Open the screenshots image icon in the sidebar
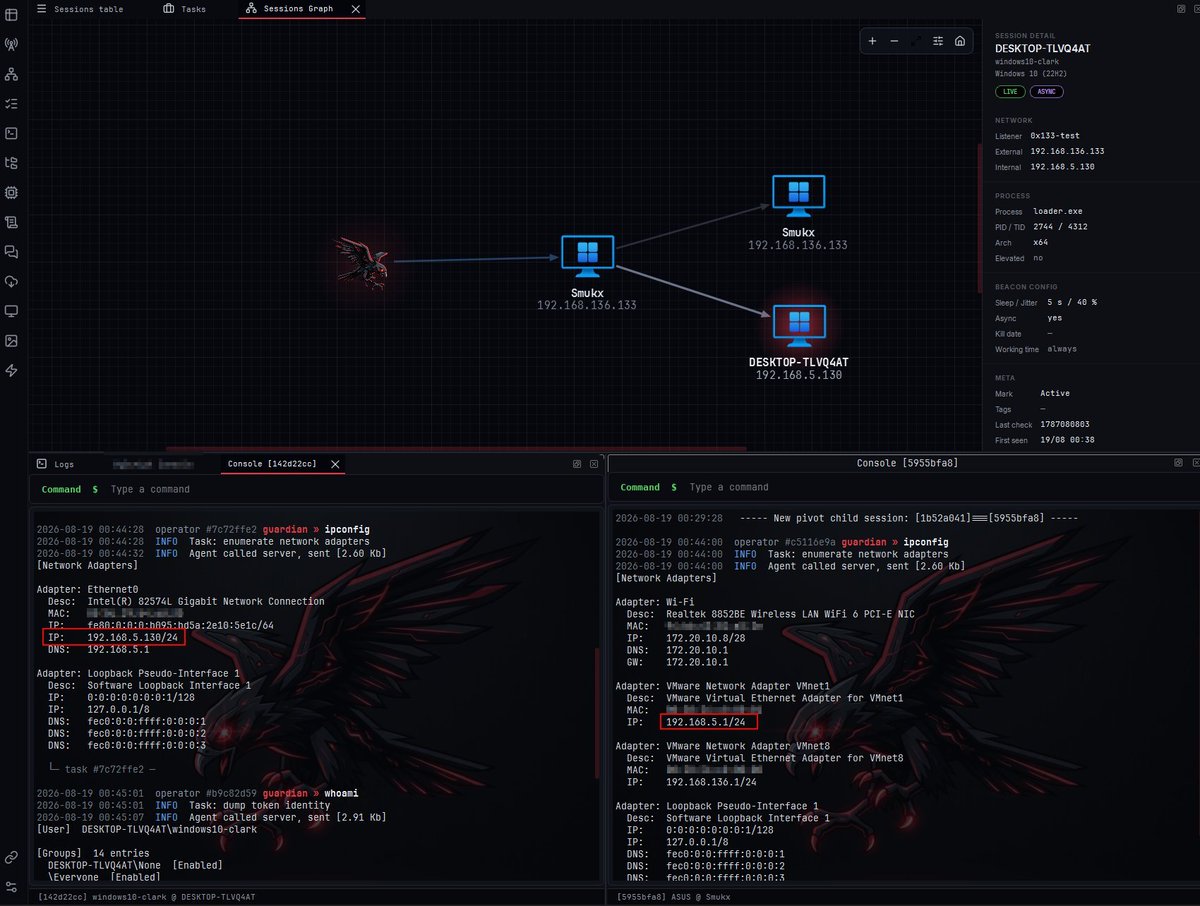Screen dimensions: 1200x906 (12, 340)
